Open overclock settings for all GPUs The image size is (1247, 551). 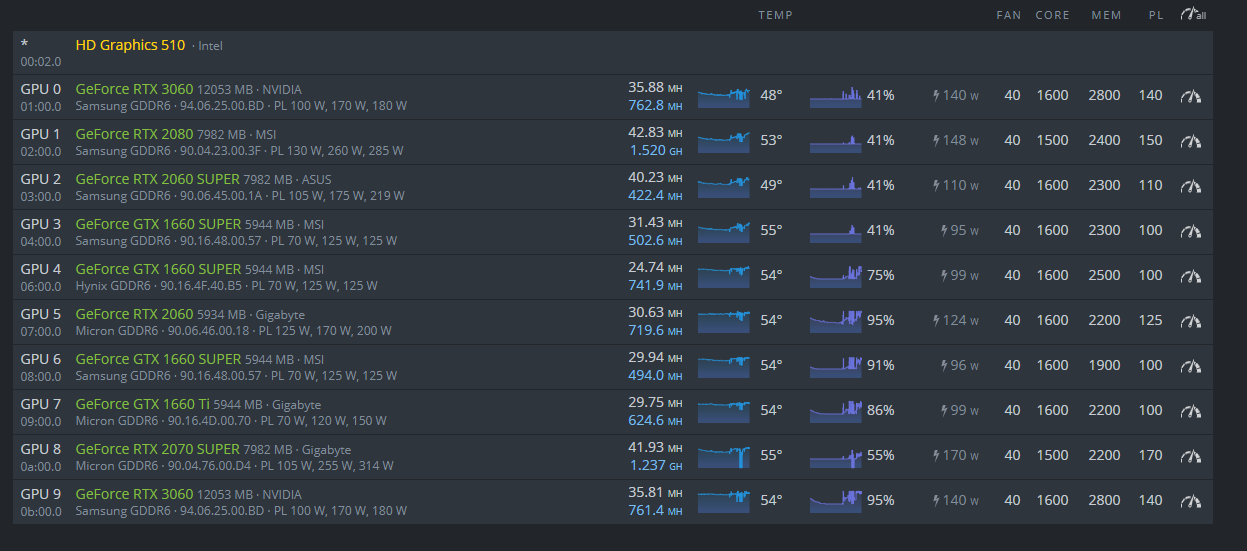tap(1192, 15)
